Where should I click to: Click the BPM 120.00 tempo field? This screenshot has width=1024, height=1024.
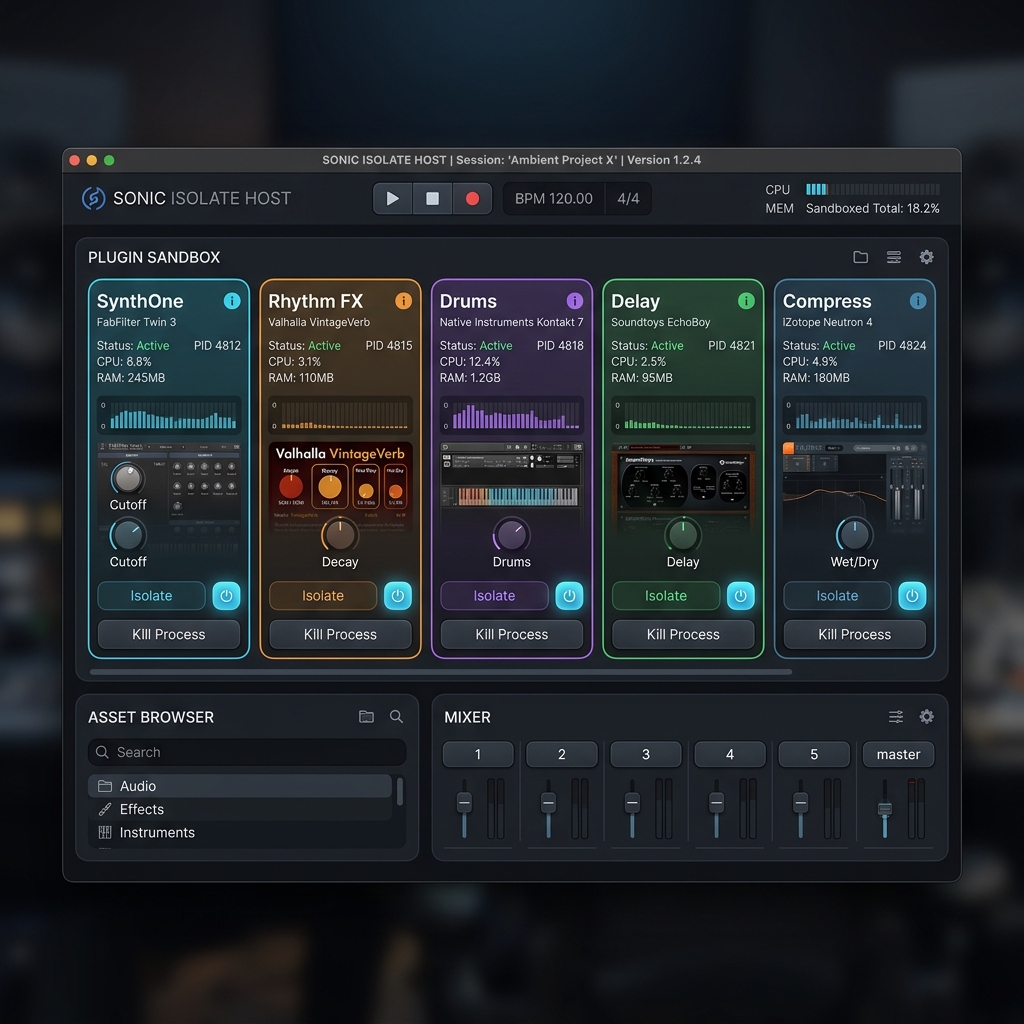pyautogui.click(x=554, y=199)
